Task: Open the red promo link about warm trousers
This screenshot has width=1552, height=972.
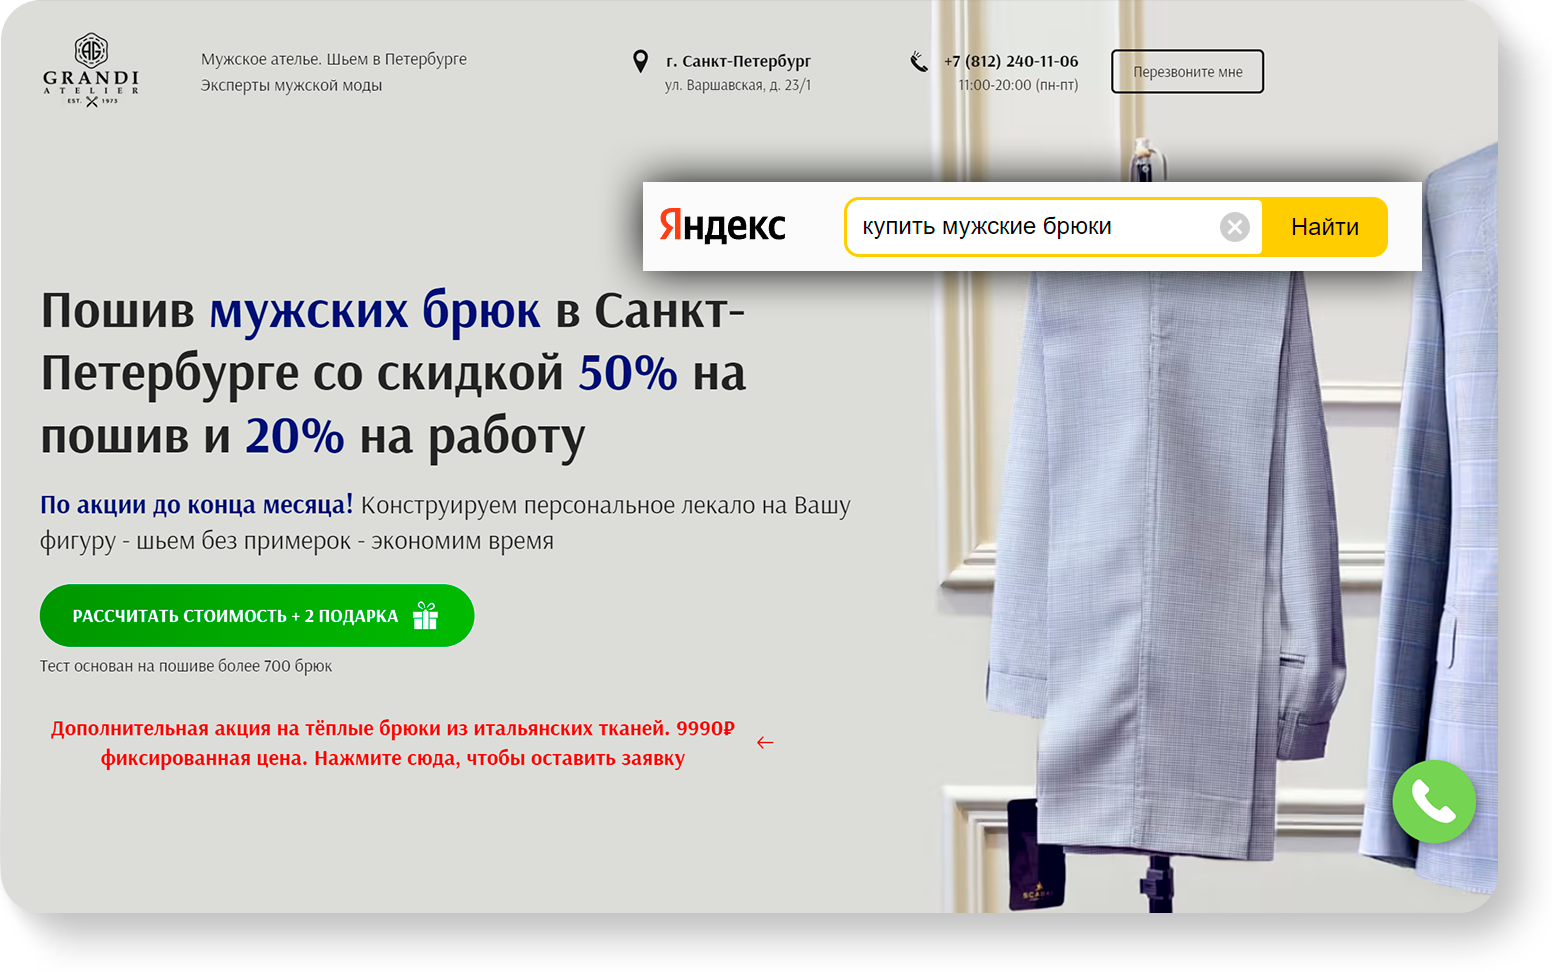Action: [392, 742]
